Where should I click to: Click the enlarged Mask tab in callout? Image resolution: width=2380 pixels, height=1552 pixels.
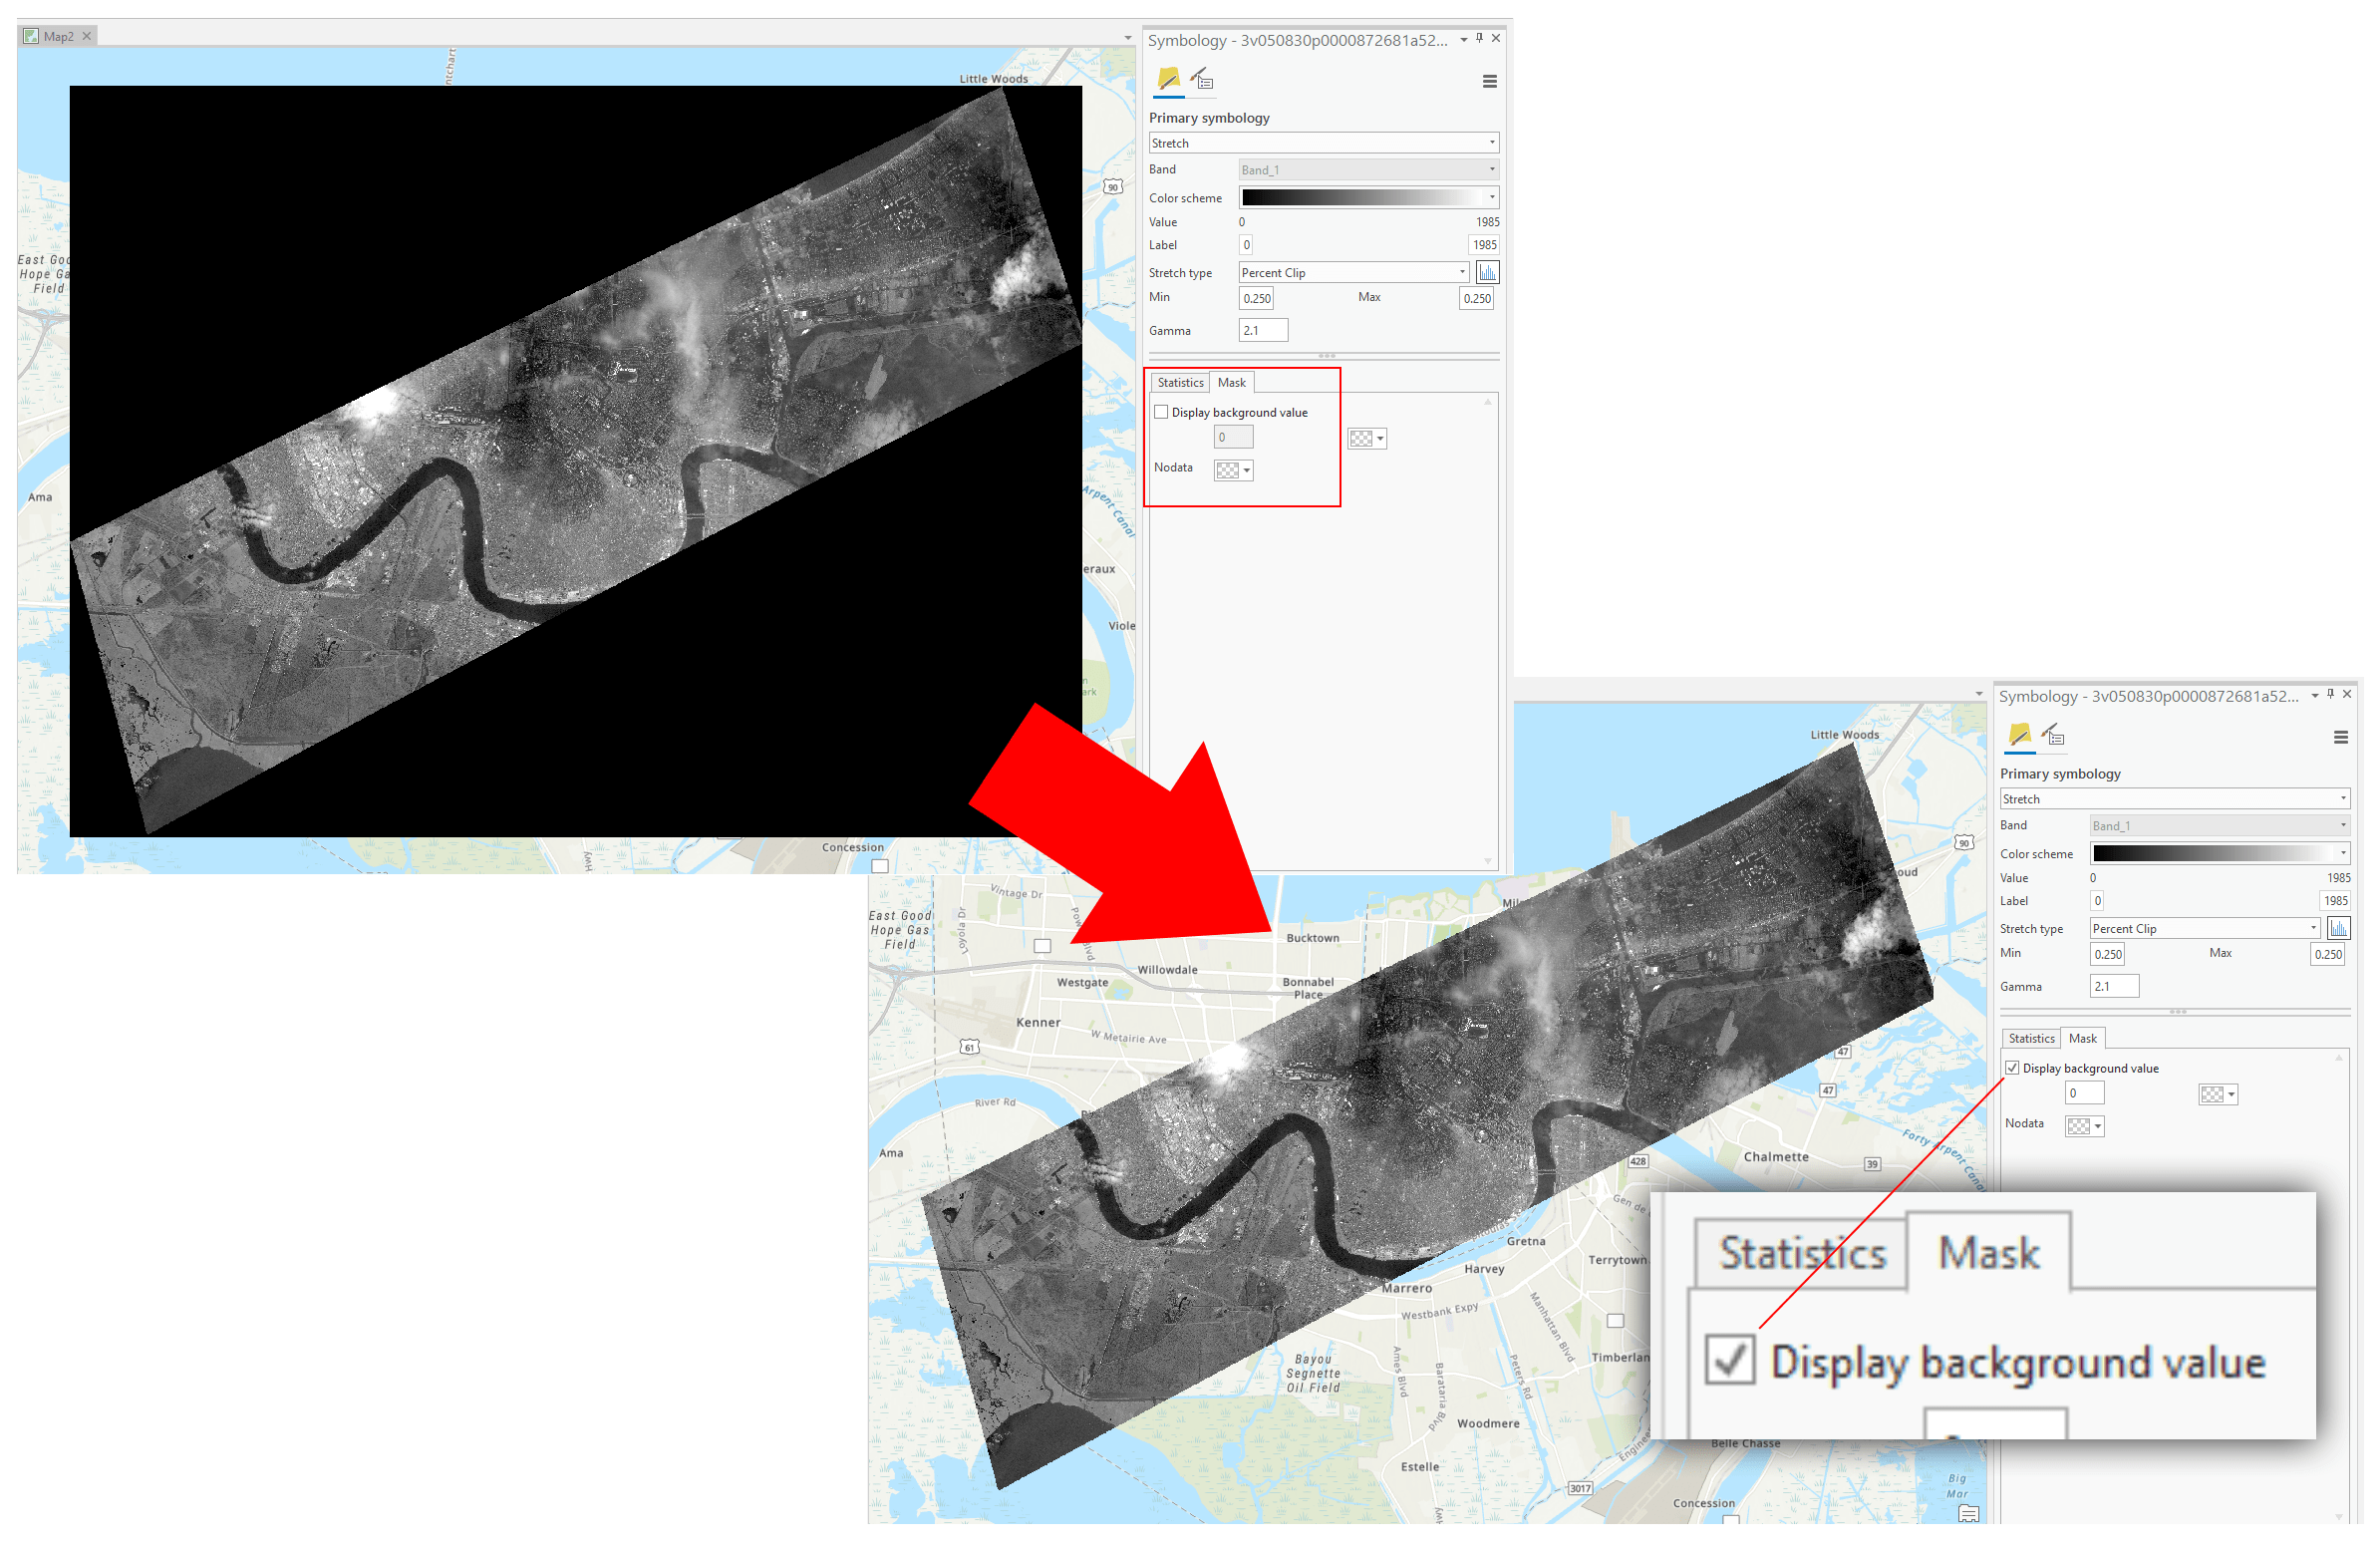pyautogui.click(x=1988, y=1253)
